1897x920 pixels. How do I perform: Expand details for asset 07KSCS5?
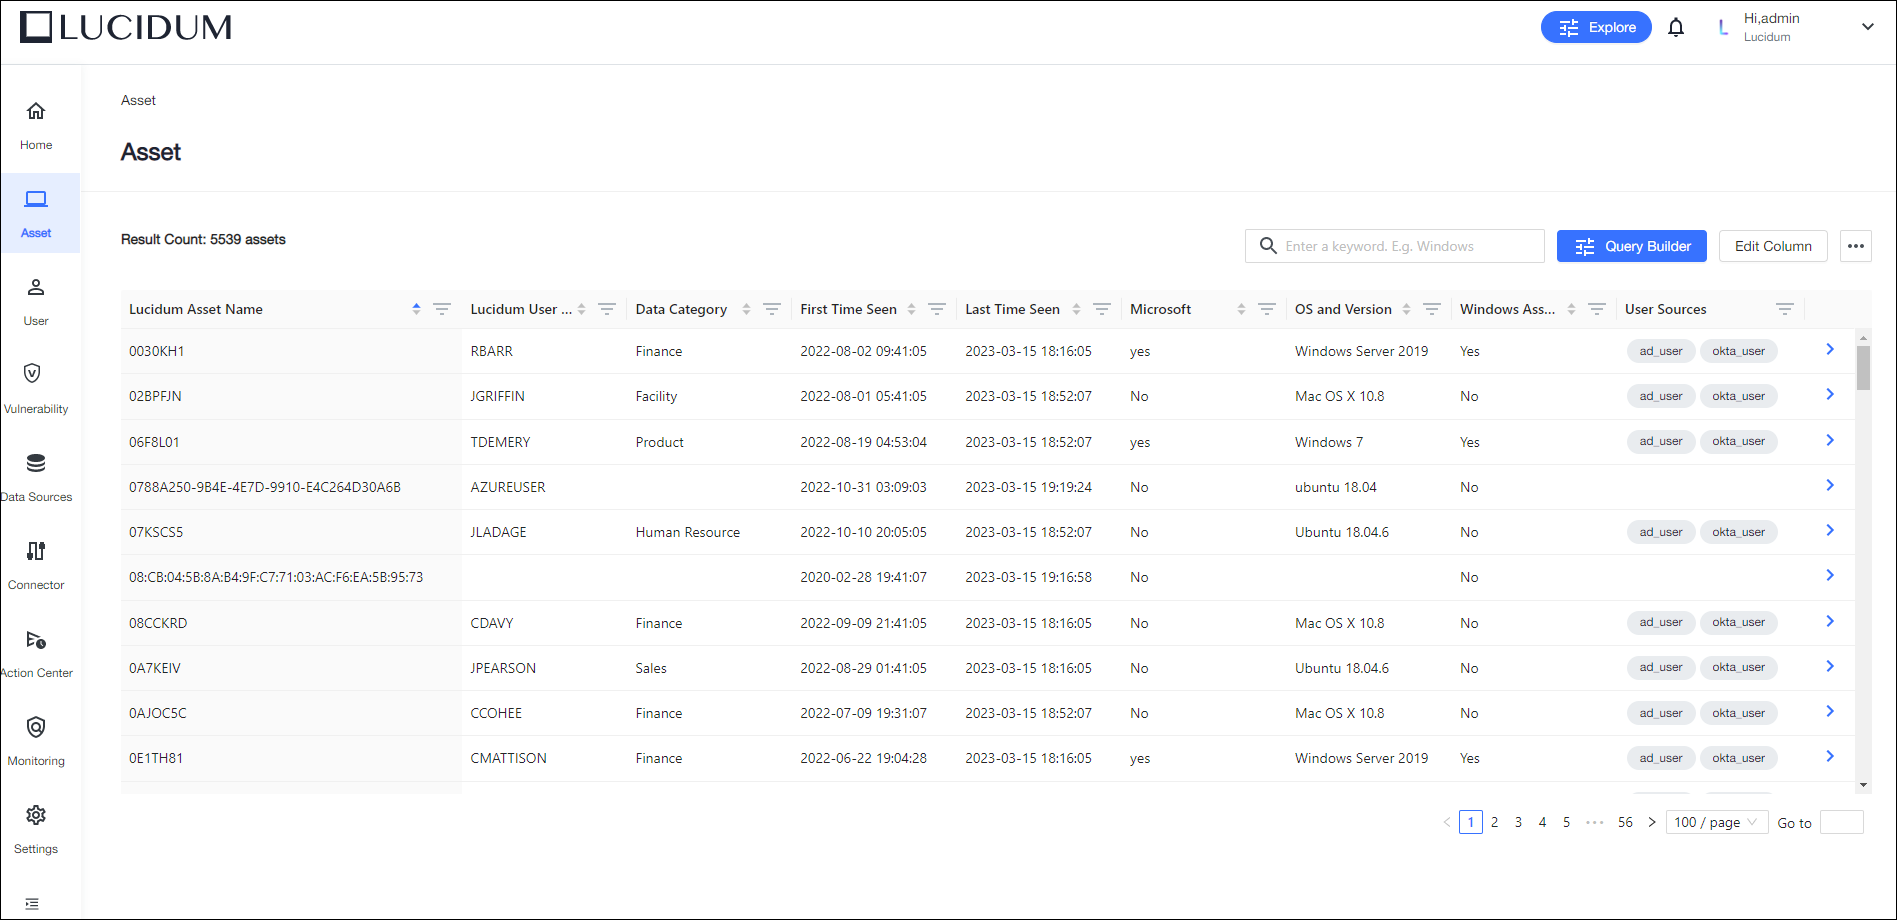point(1830,530)
